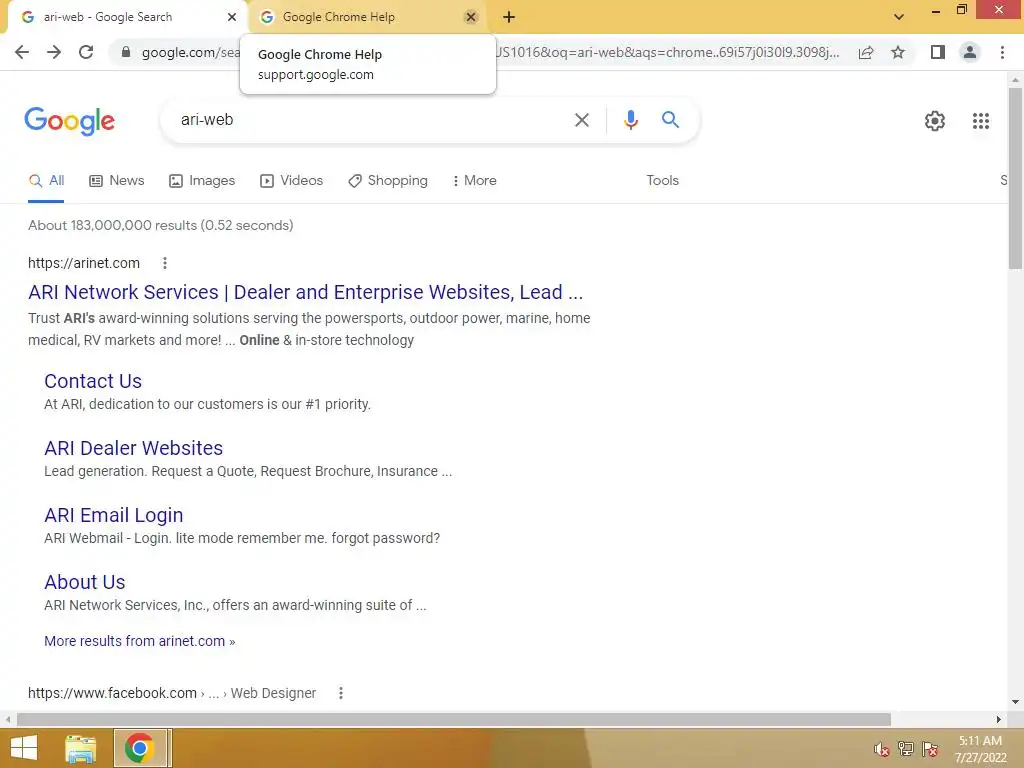This screenshot has width=1024, height=768.
Task: Open the Chrome three-dot menu
Action: pos(1002,52)
